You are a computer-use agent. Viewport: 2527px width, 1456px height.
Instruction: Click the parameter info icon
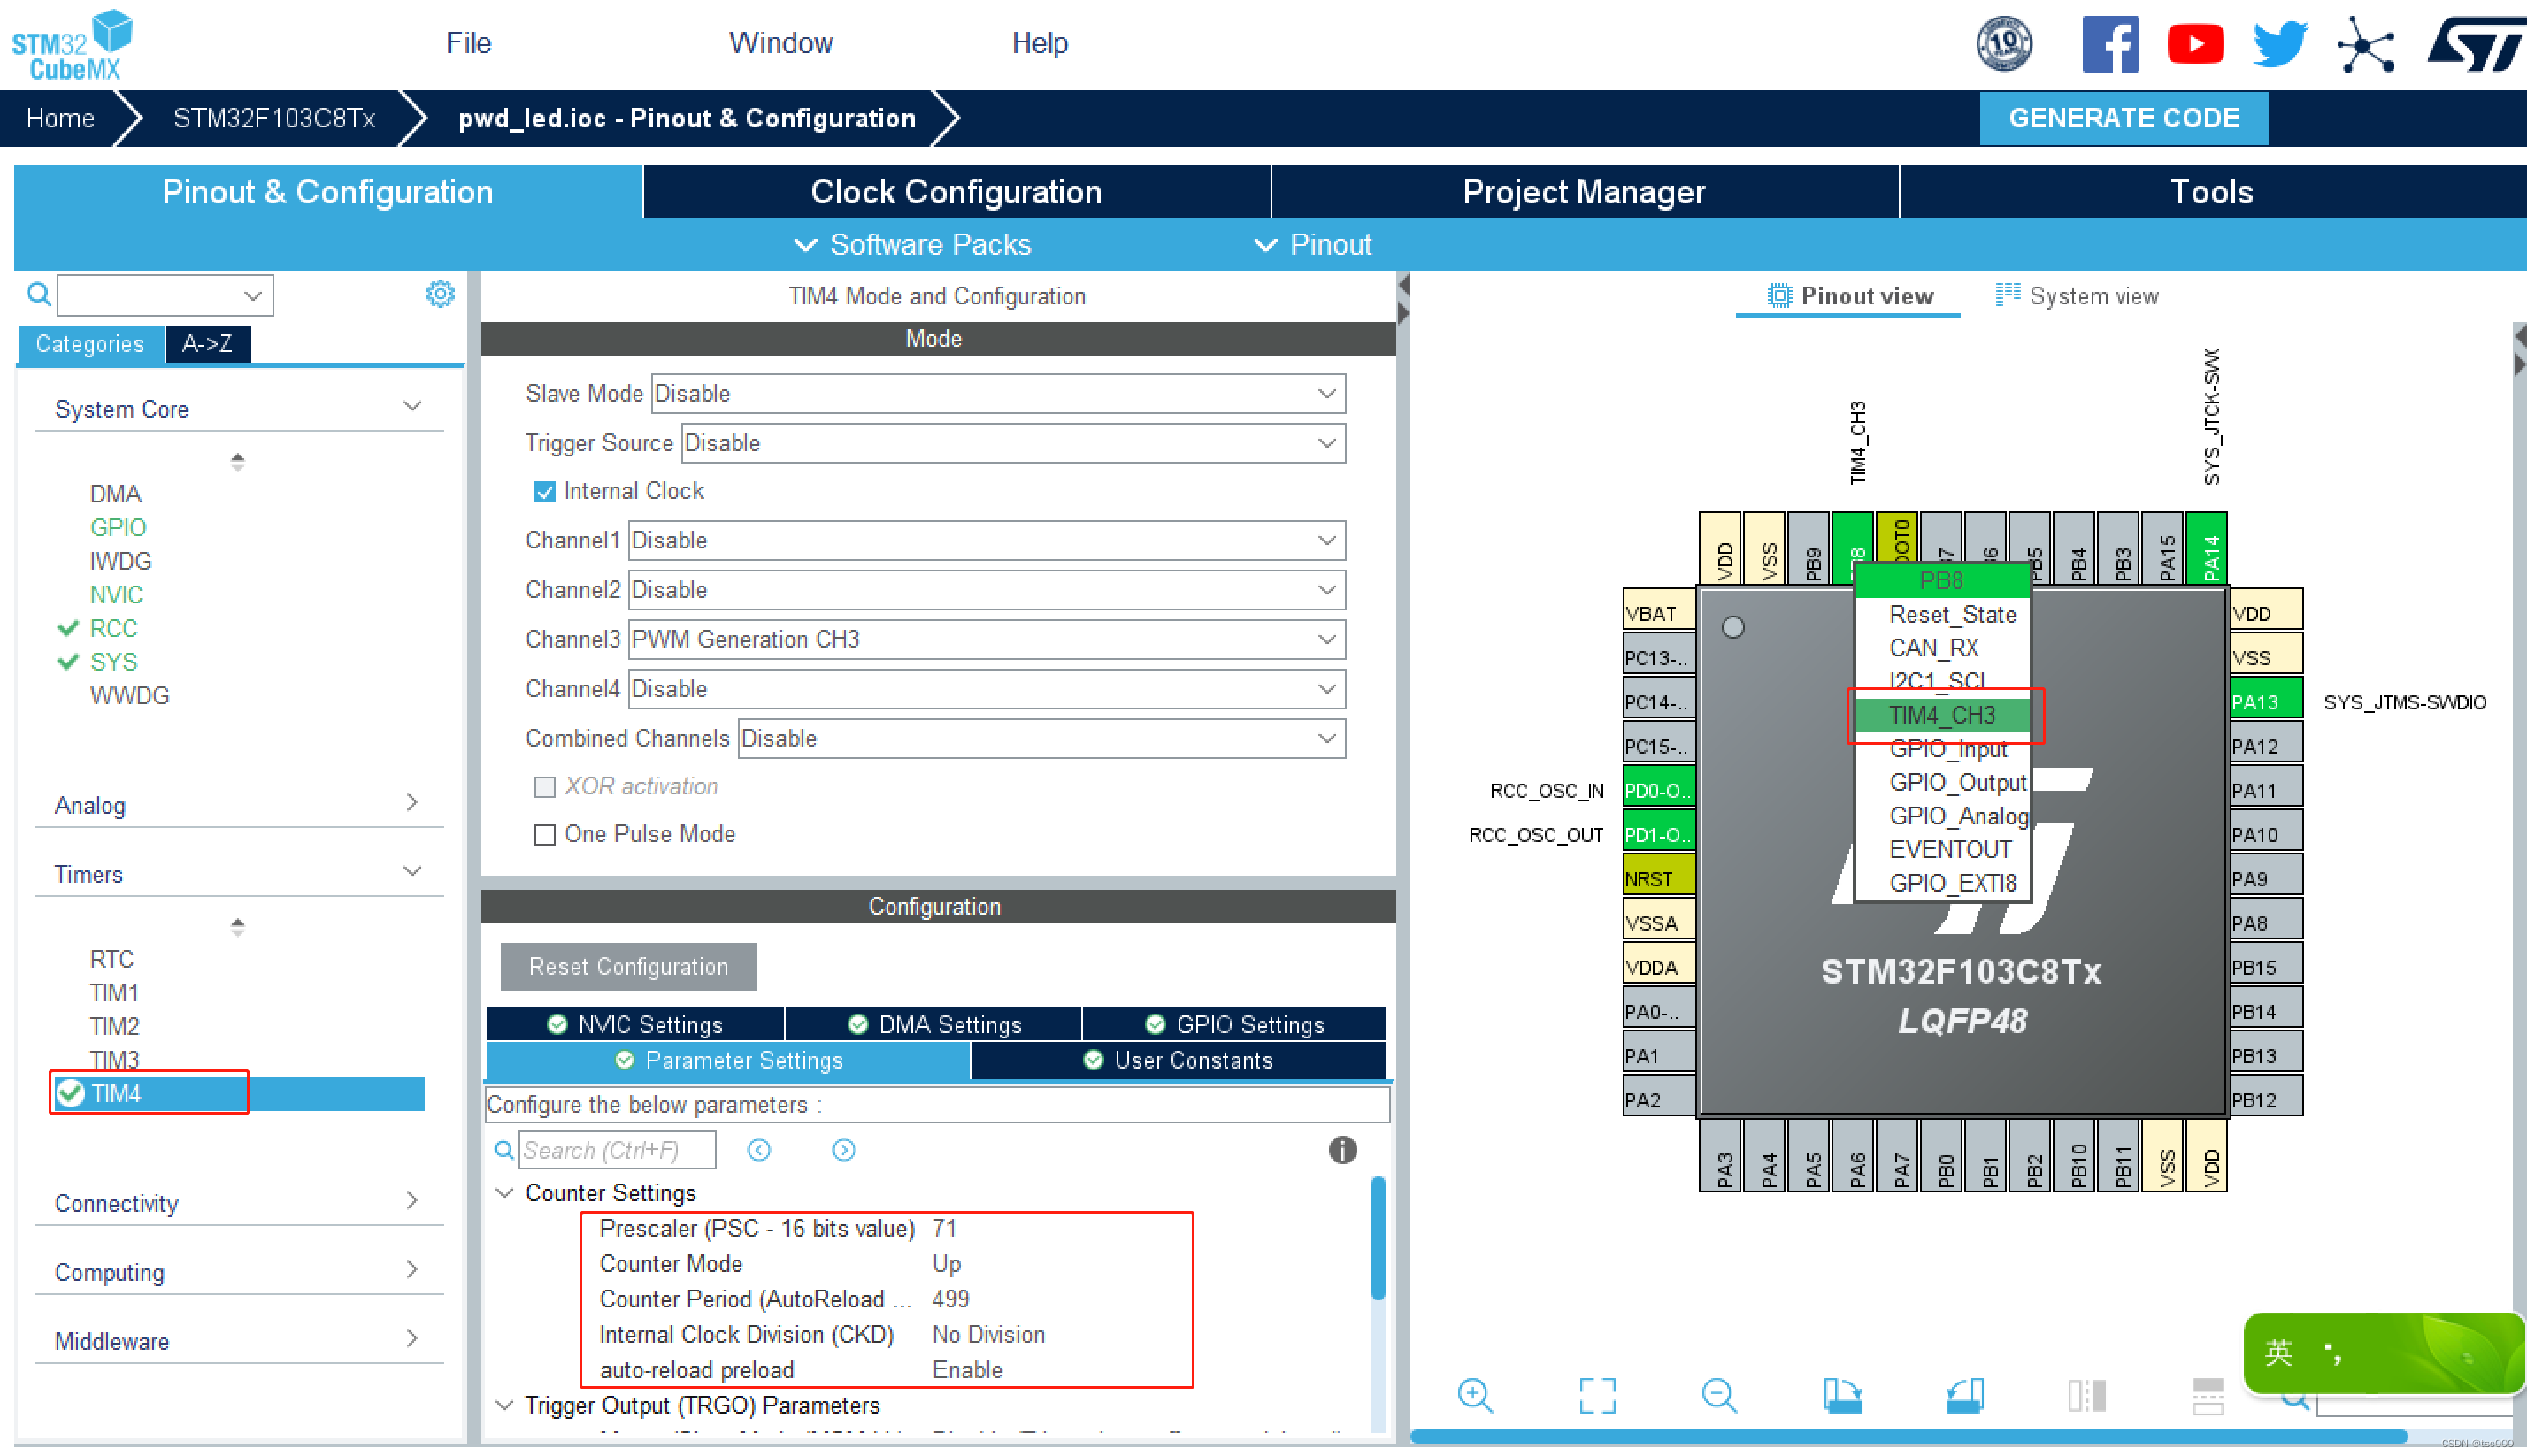(x=1342, y=1150)
